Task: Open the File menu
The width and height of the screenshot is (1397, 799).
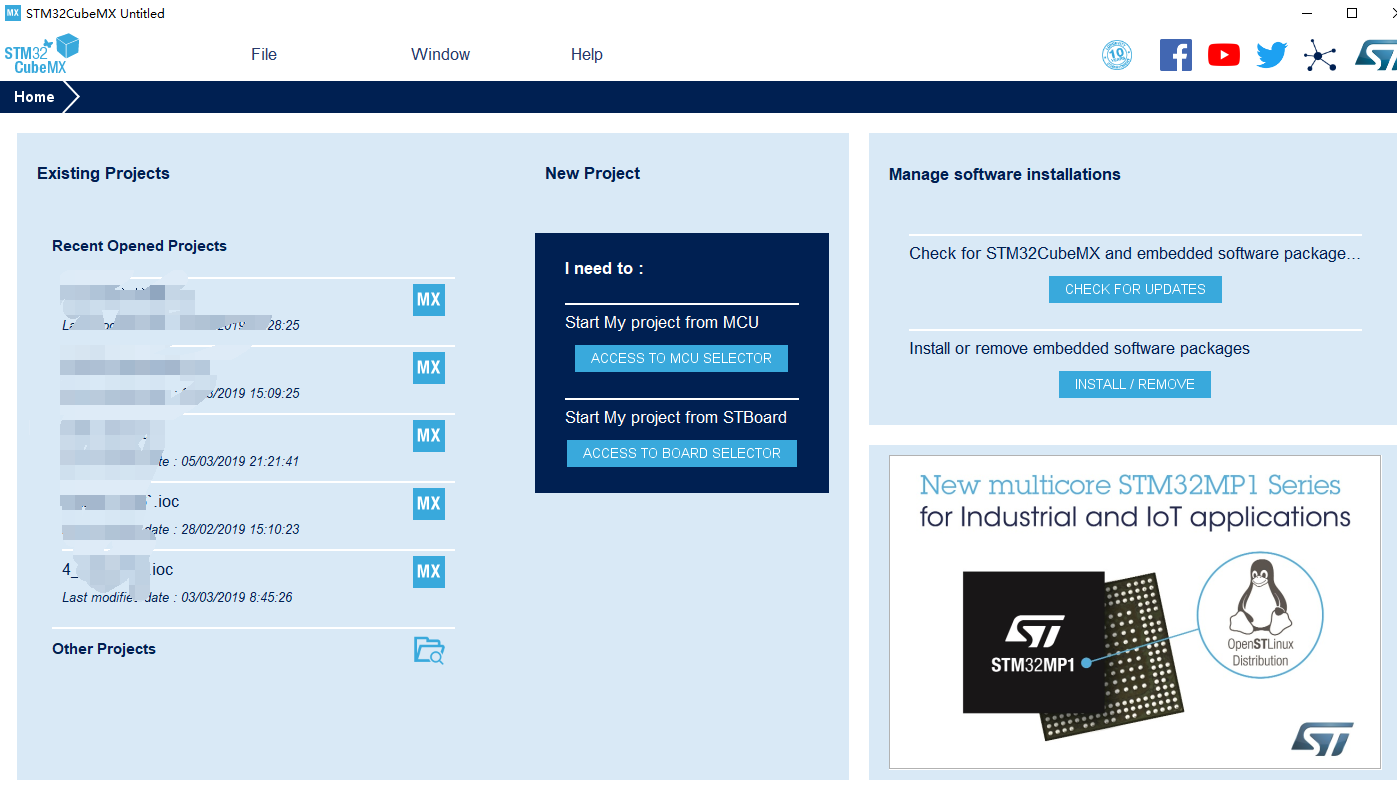Action: click(264, 55)
